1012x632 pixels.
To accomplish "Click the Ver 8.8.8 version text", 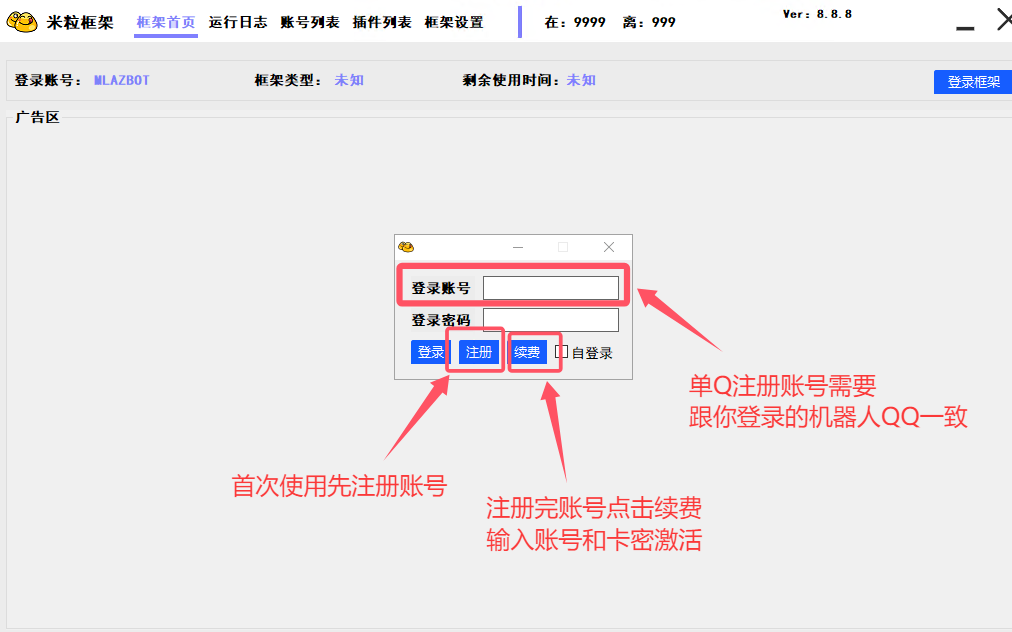I will (x=818, y=15).
